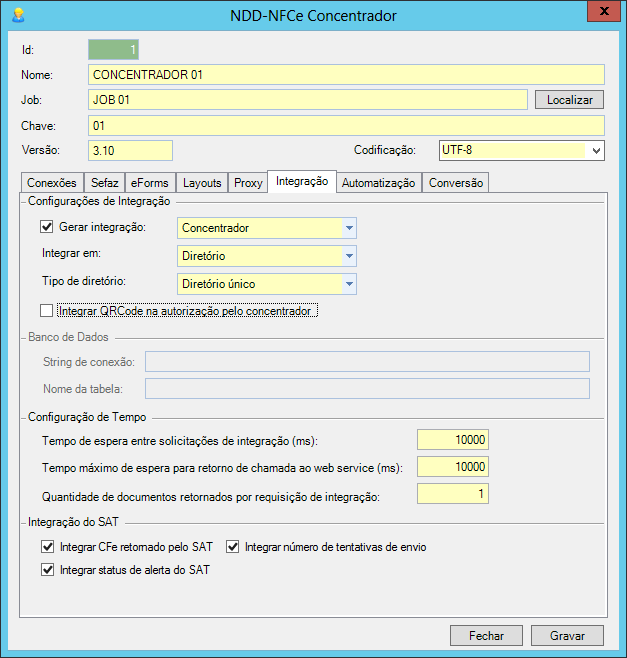Close the NDD-NFCe Concentrador window
627x658 pixels.
coord(600,14)
